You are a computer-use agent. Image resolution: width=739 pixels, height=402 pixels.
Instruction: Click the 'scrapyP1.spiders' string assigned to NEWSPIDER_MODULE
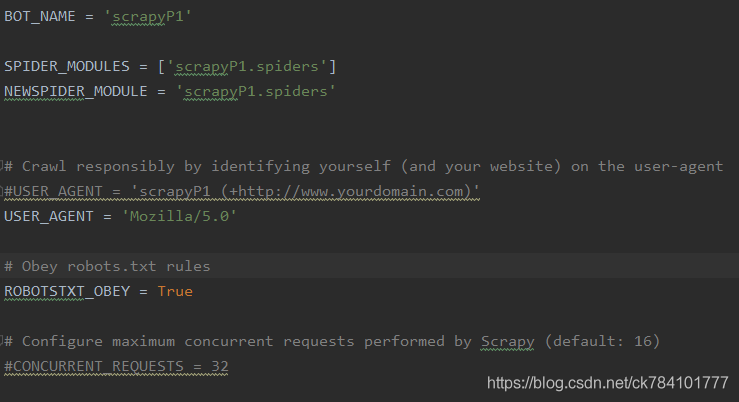click(257, 91)
